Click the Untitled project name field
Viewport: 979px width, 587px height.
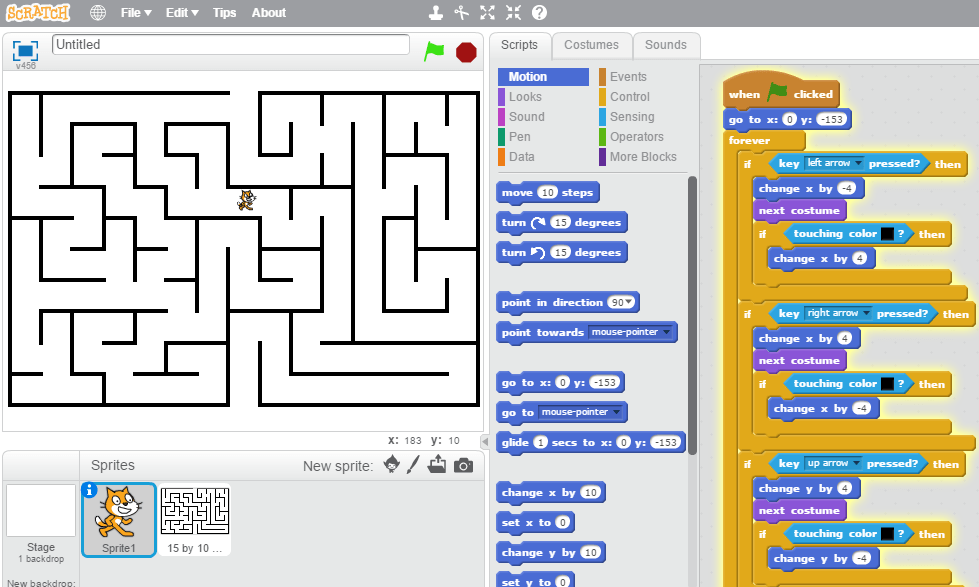point(230,45)
